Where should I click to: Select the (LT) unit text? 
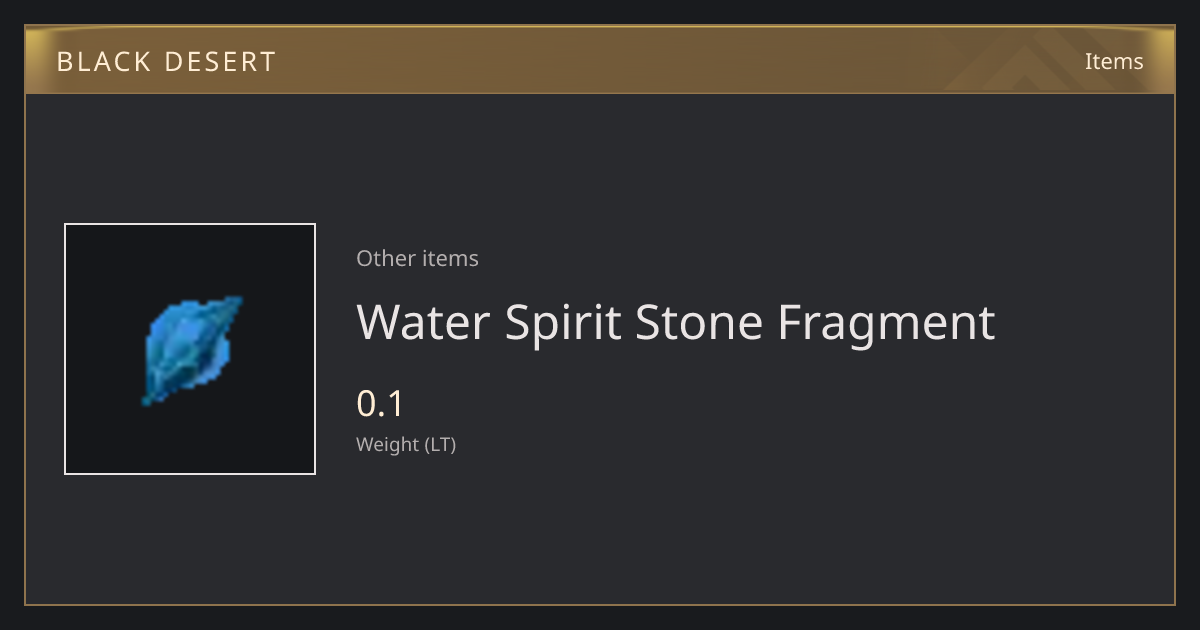tap(441, 444)
